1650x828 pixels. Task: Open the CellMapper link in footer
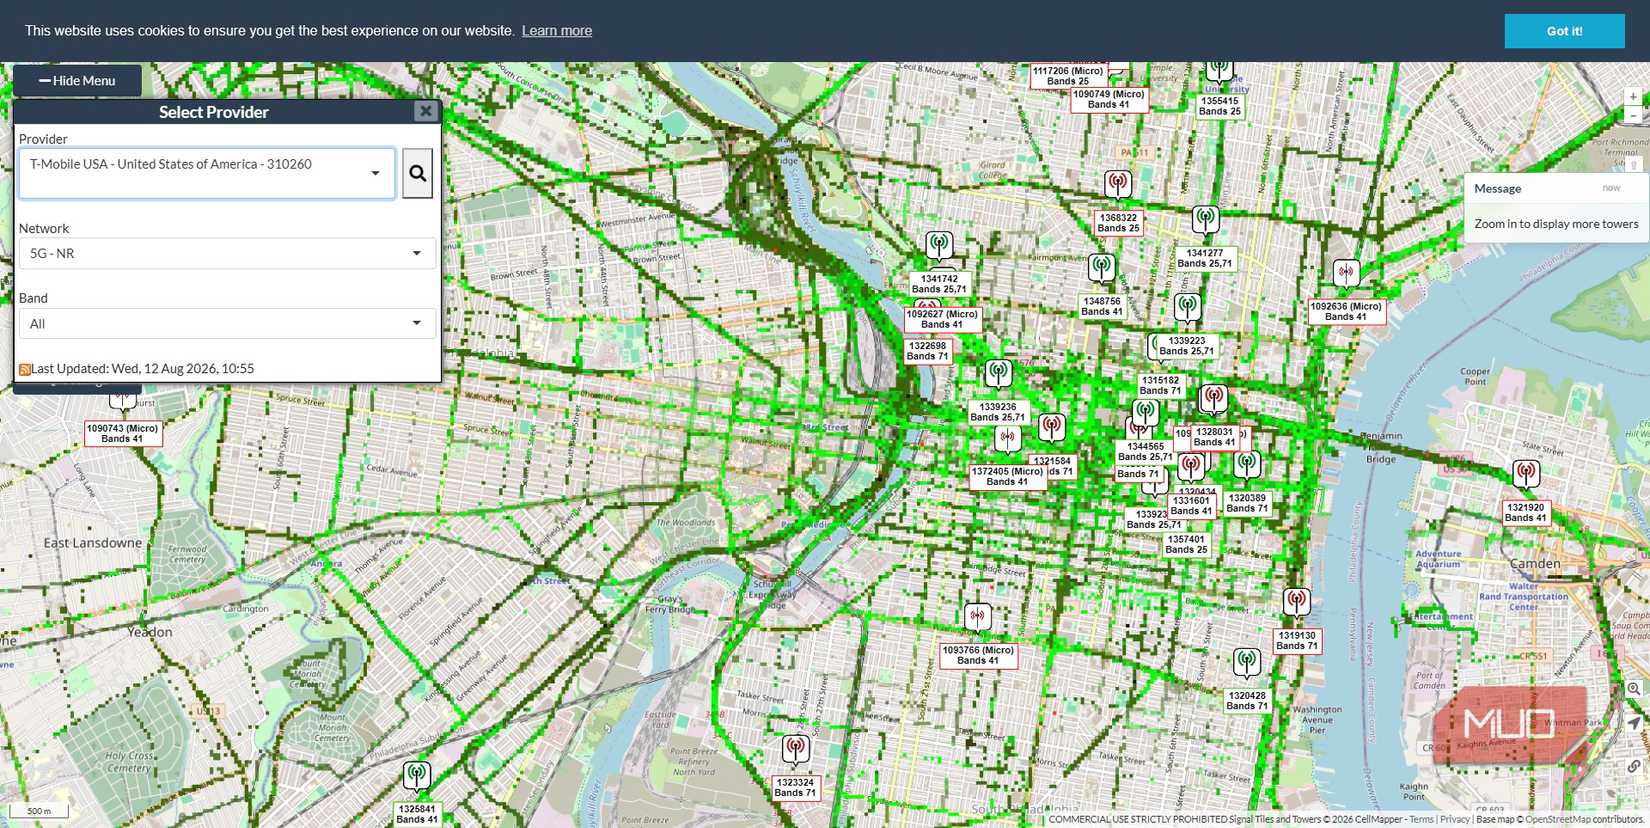click(x=1379, y=819)
